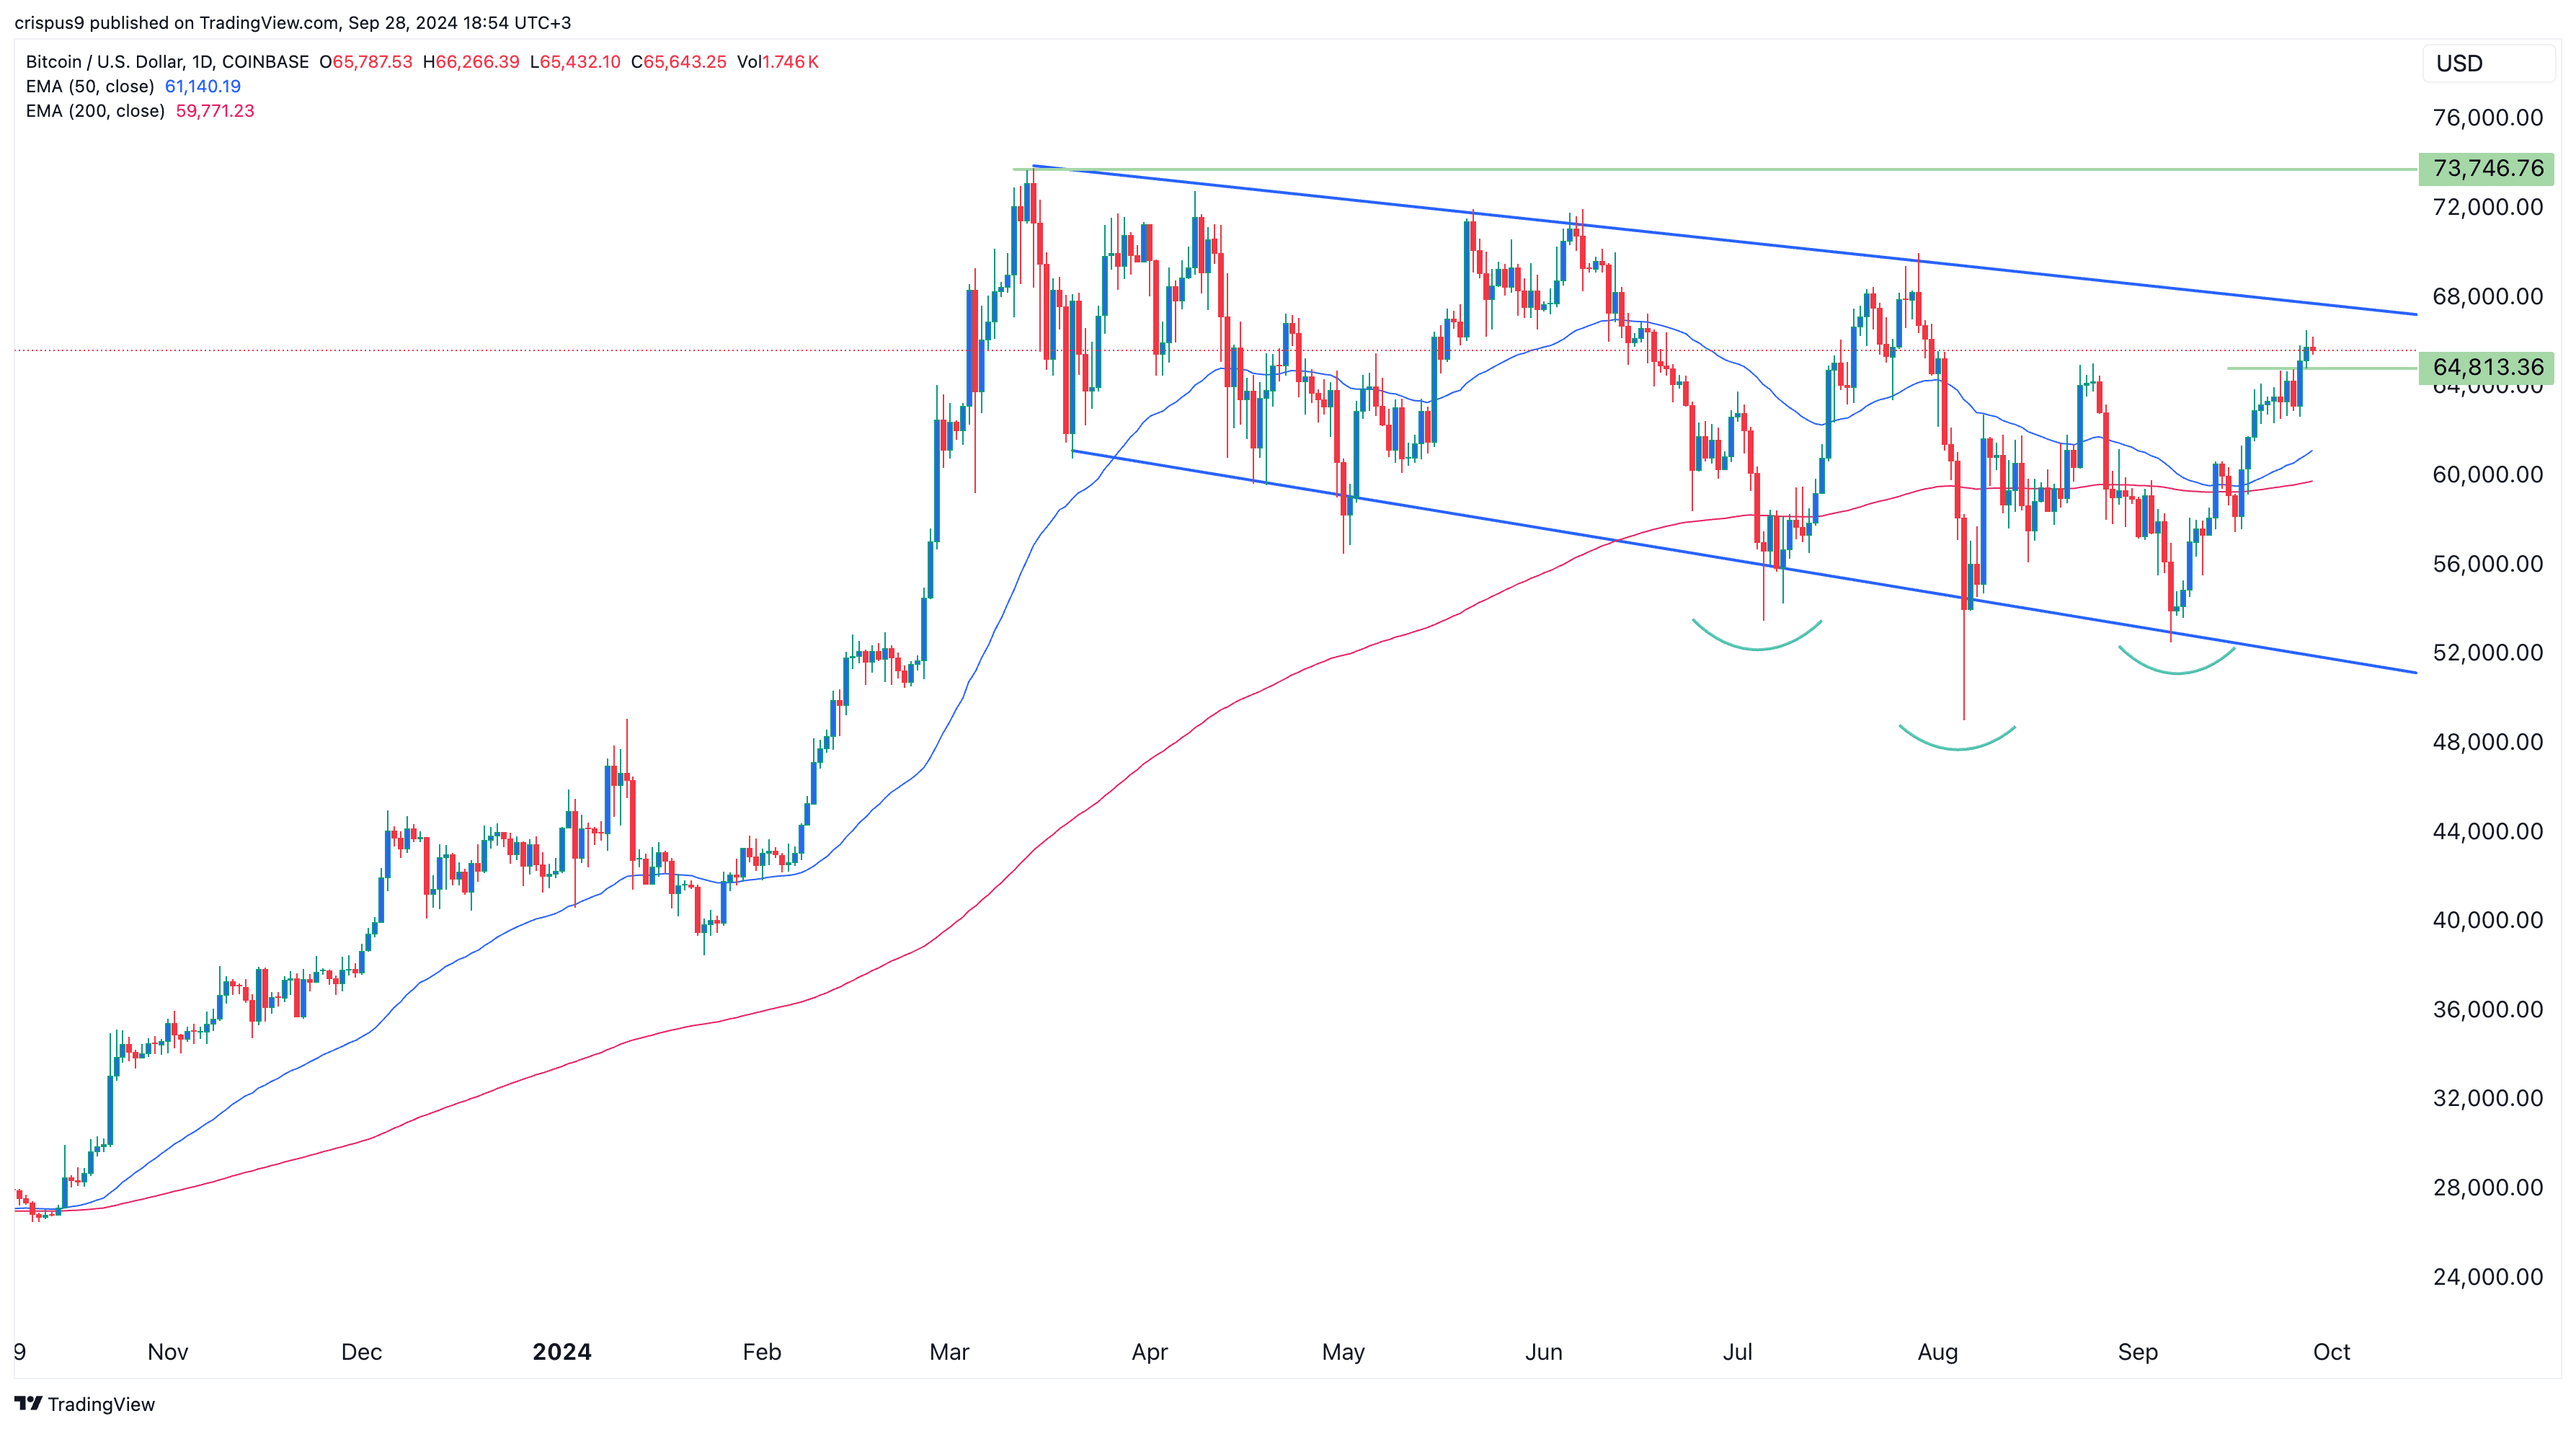Click the 61,140.19 EMA 50 value
Screen dimensions: 2576x1429
click(x=202, y=86)
